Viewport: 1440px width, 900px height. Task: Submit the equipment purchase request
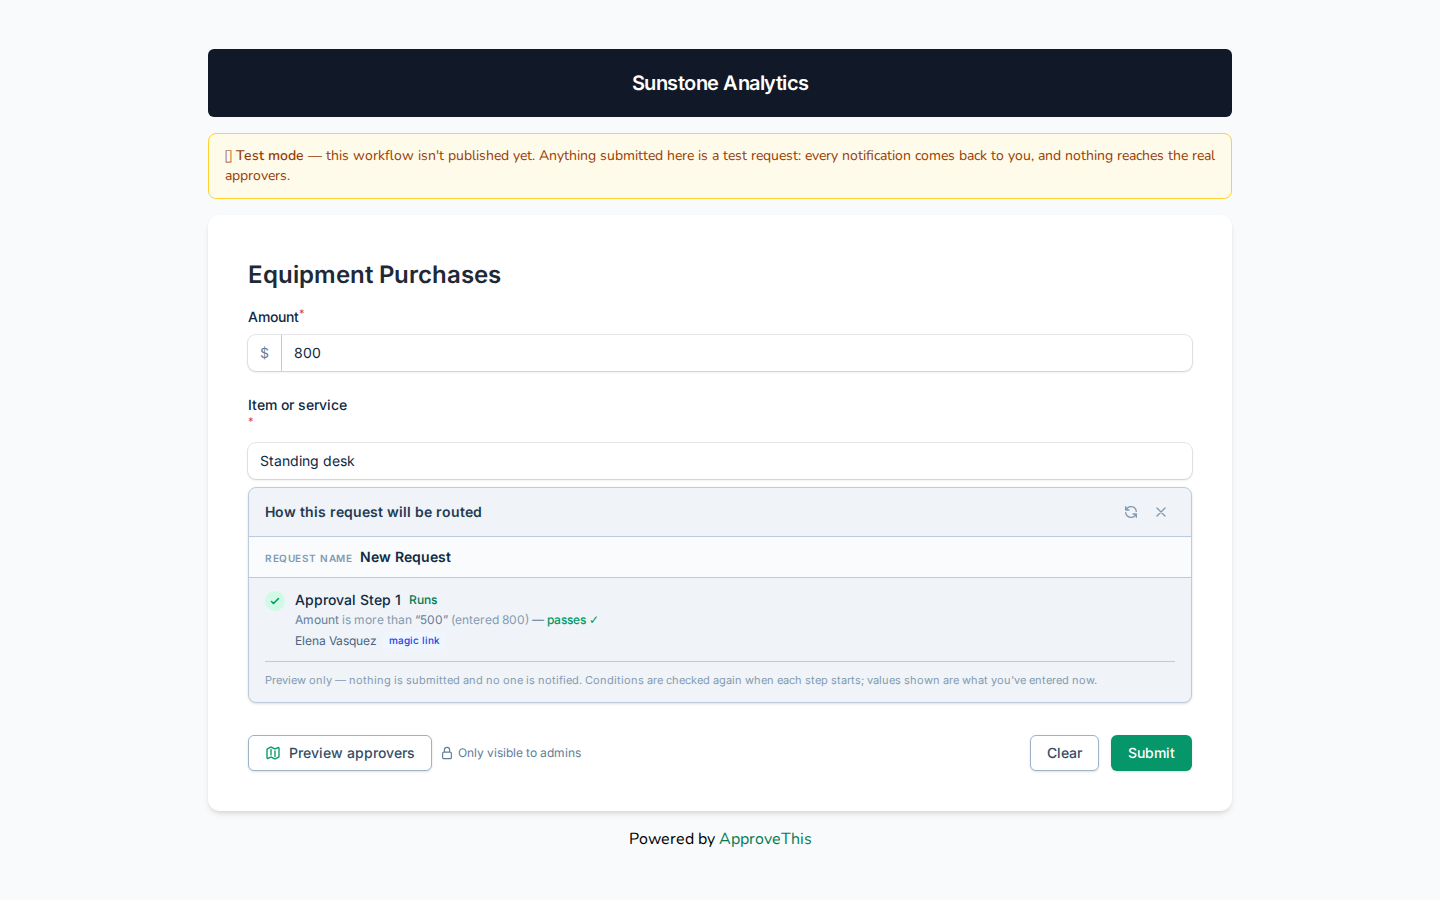coord(1151,753)
